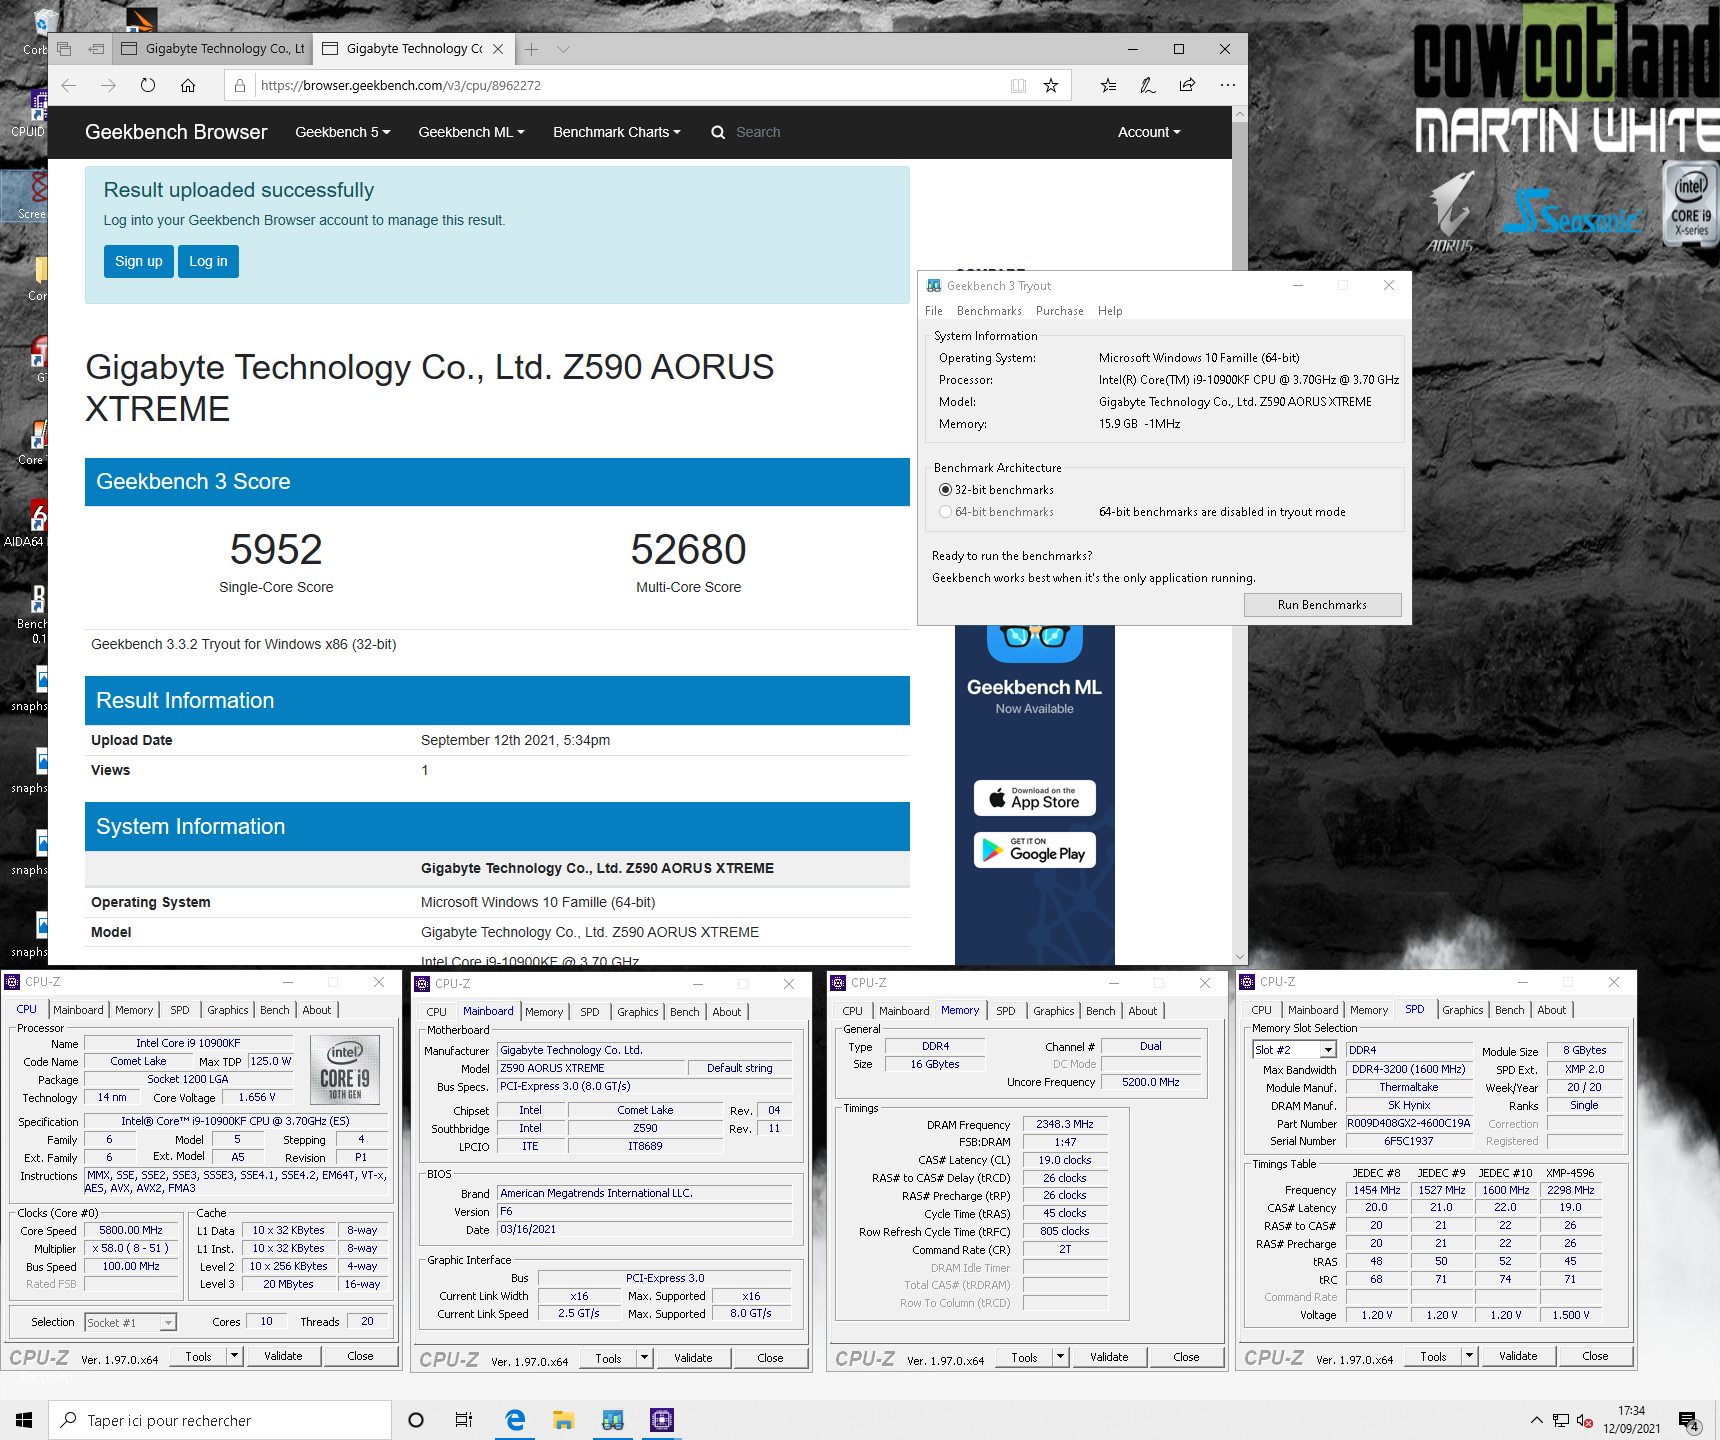Click the add notes pen icon

1148,86
